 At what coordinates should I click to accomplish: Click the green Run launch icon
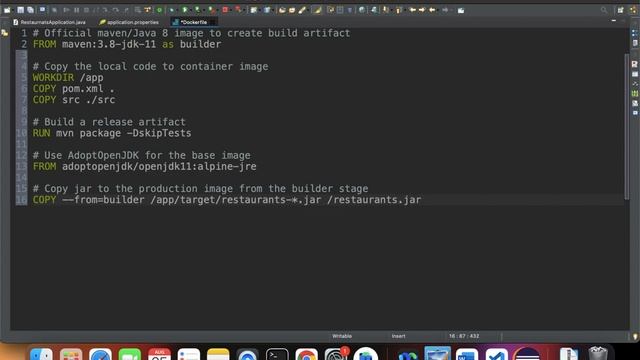click(185, 10)
